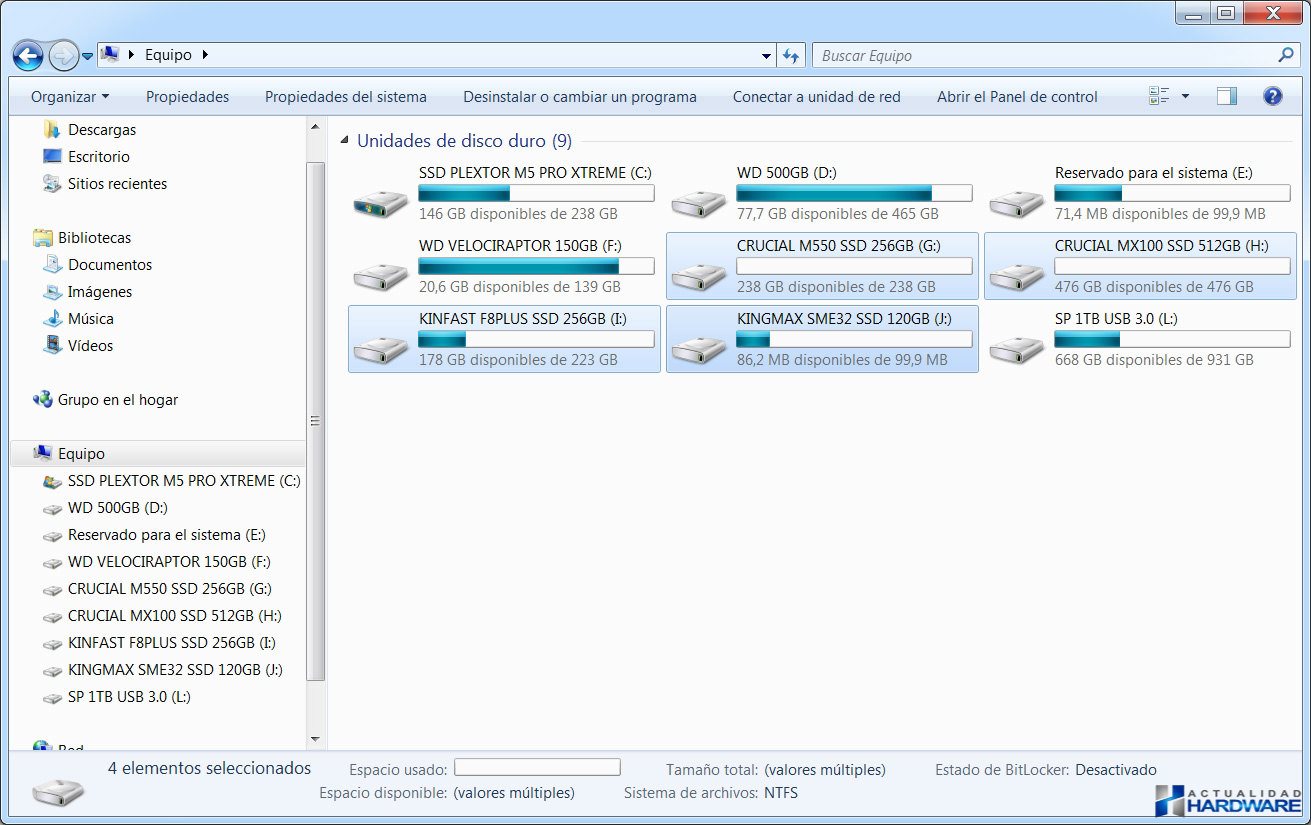
Task: Open the SSD PLEXTOR M5 PRO XTREME drive icon
Action: coord(381,200)
